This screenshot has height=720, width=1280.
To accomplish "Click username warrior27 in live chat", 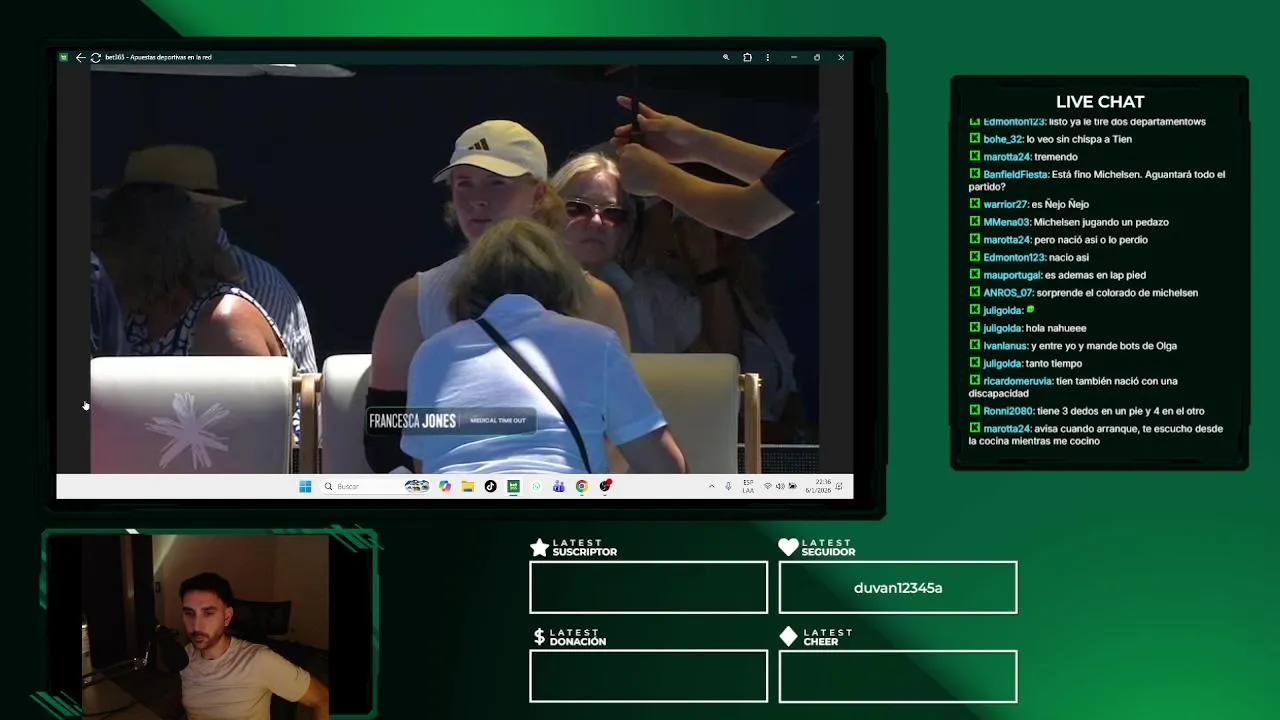I will coord(1007,205).
